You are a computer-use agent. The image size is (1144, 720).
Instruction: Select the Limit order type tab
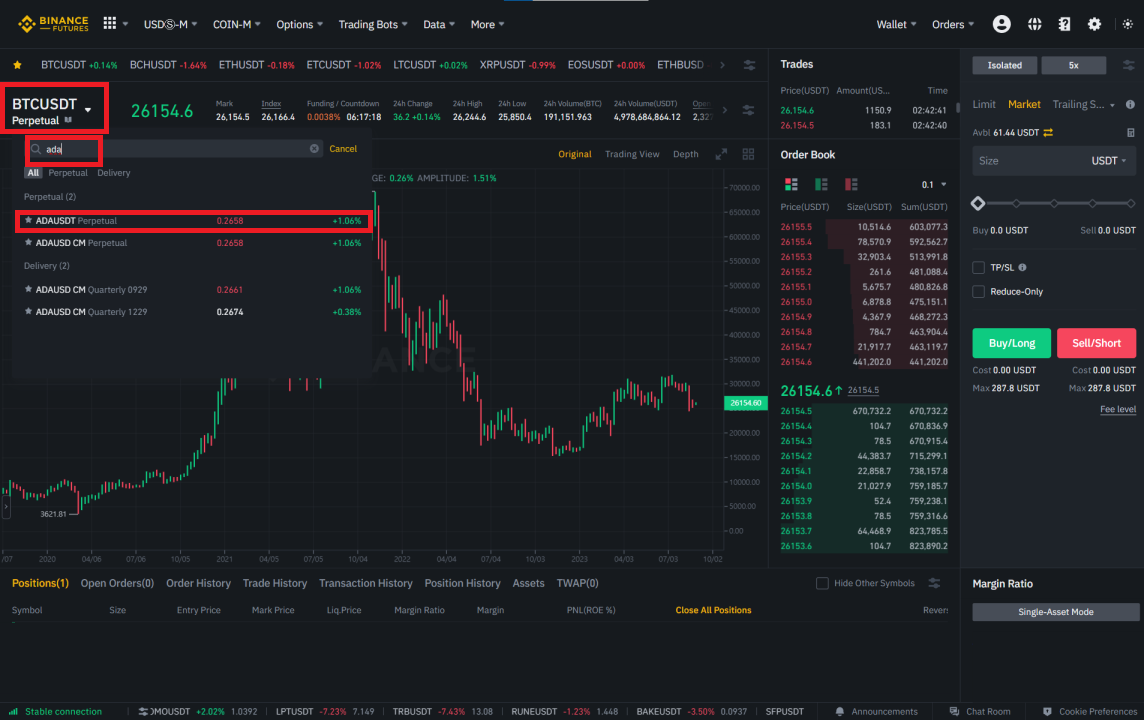point(983,104)
